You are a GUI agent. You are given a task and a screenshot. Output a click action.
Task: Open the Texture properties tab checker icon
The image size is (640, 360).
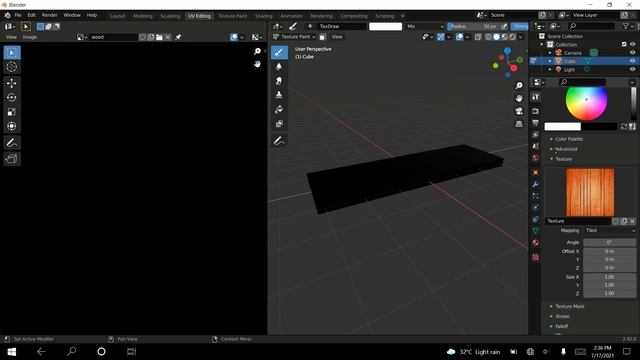click(536, 257)
